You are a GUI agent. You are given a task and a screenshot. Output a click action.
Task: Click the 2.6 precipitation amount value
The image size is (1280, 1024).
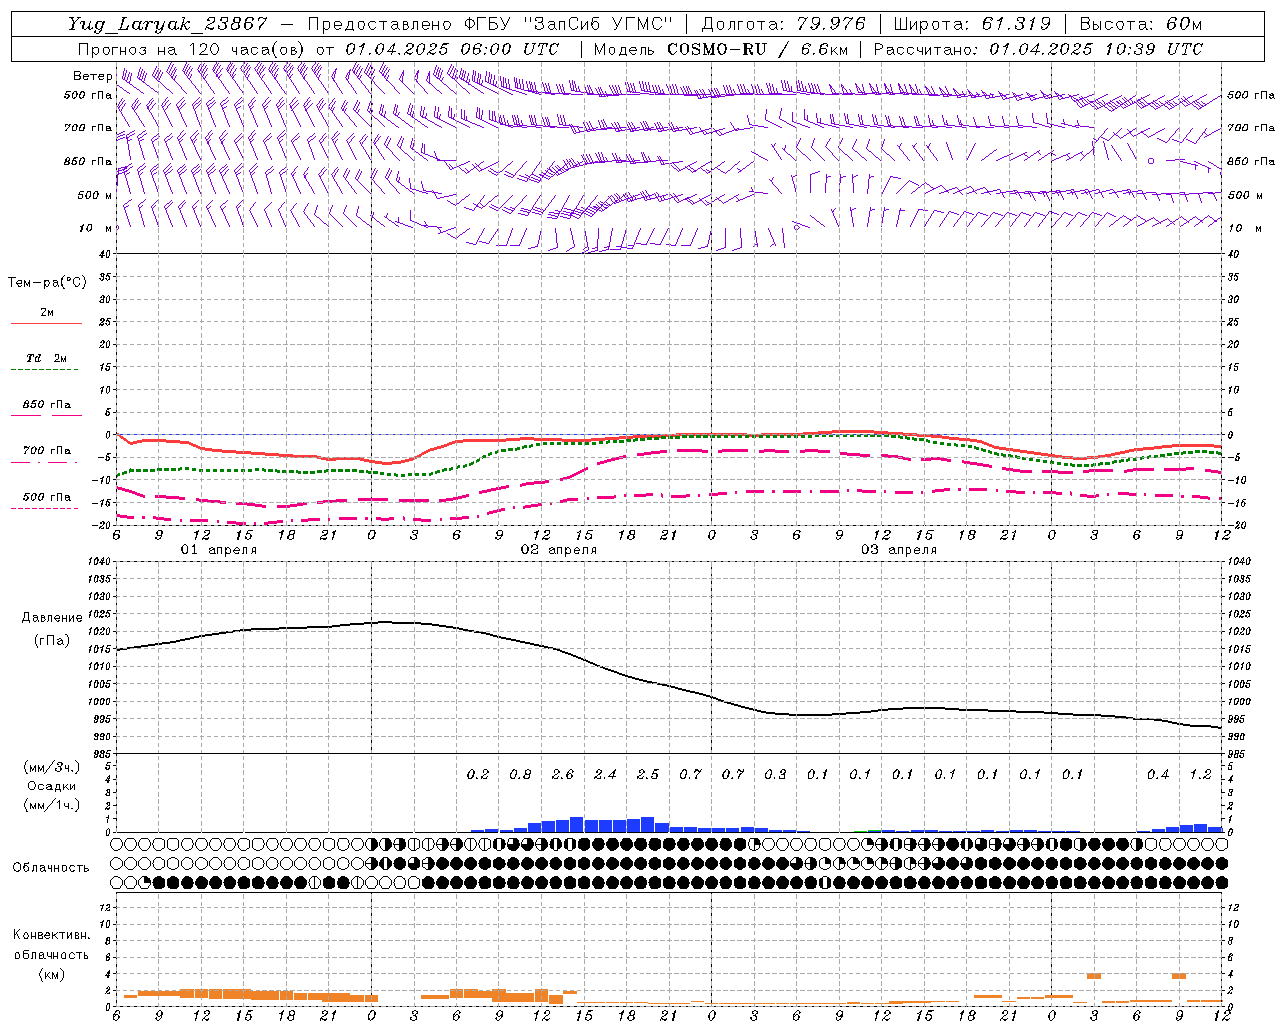tap(563, 774)
